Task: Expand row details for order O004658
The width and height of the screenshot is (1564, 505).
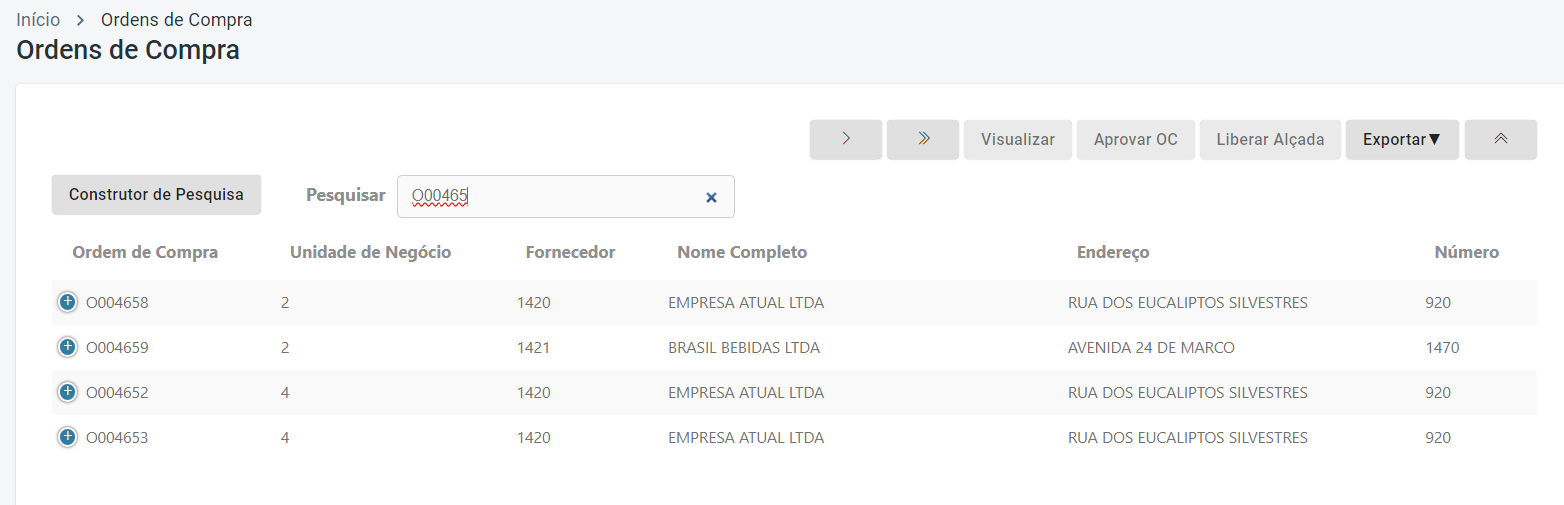Action: coord(67,302)
